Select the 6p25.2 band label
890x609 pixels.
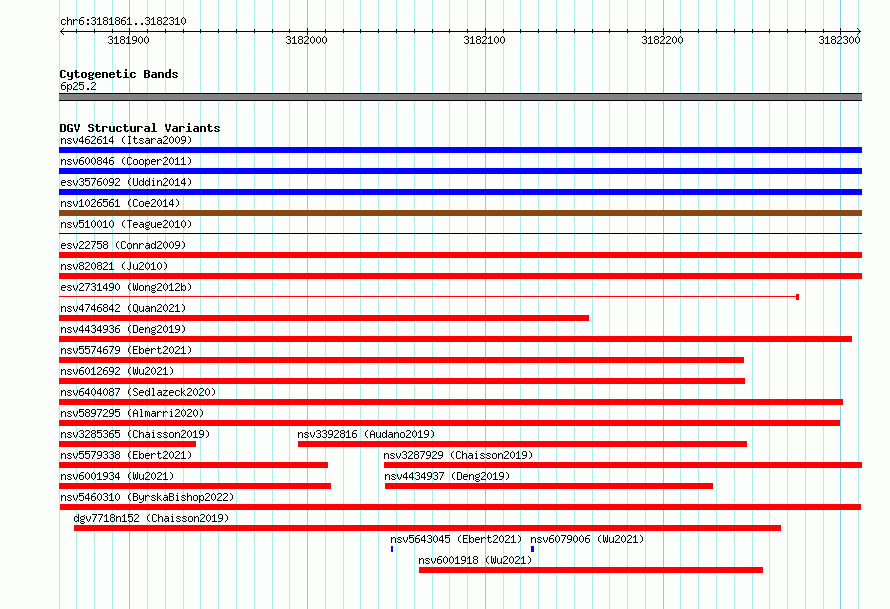coord(78,86)
